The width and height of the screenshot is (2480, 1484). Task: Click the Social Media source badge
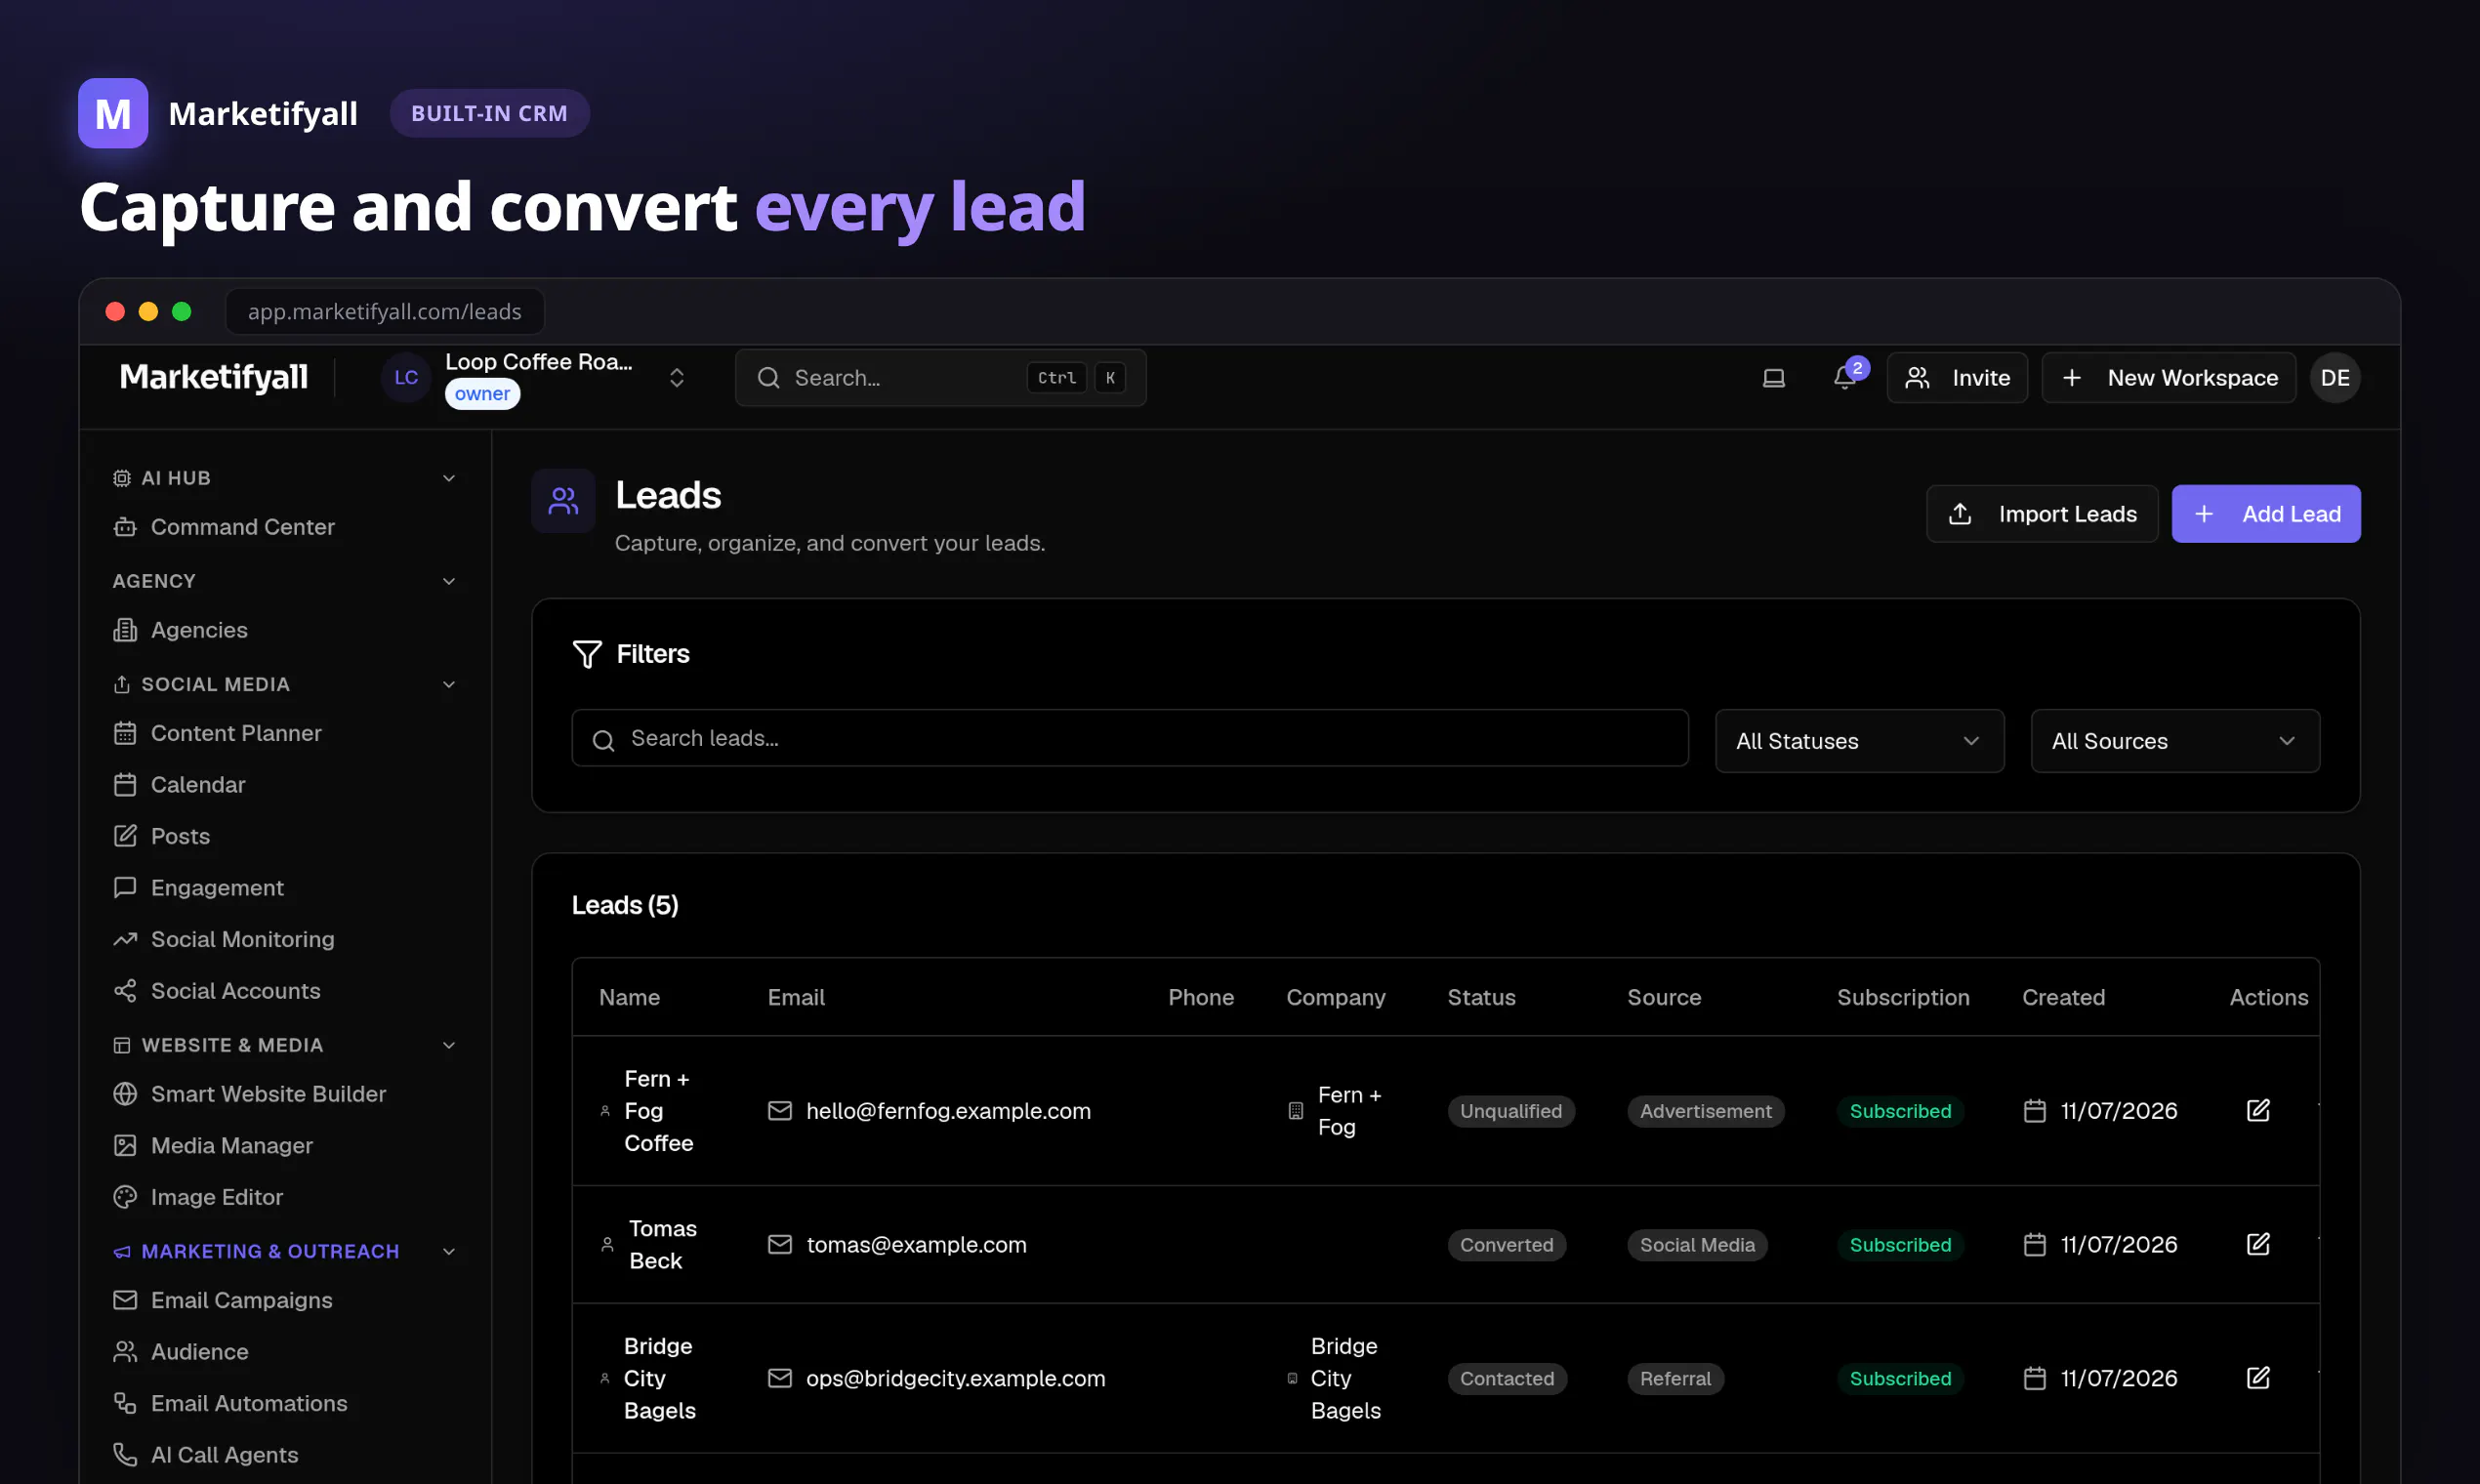point(1698,1245)
